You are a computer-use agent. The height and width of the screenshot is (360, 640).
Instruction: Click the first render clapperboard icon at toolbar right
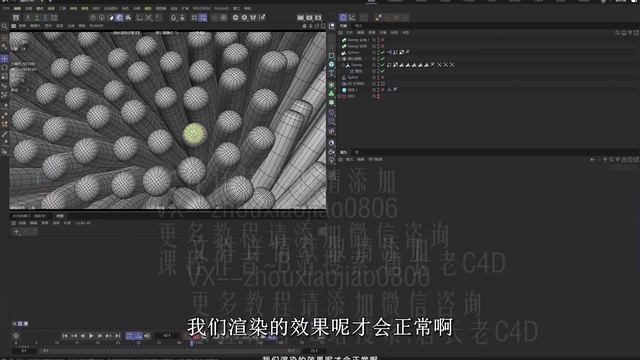300,18
